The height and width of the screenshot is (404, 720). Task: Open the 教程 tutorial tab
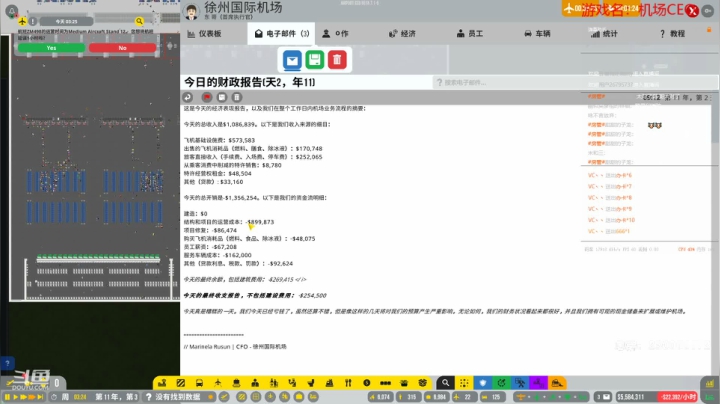pyautogui.click(x=672, y=34)
